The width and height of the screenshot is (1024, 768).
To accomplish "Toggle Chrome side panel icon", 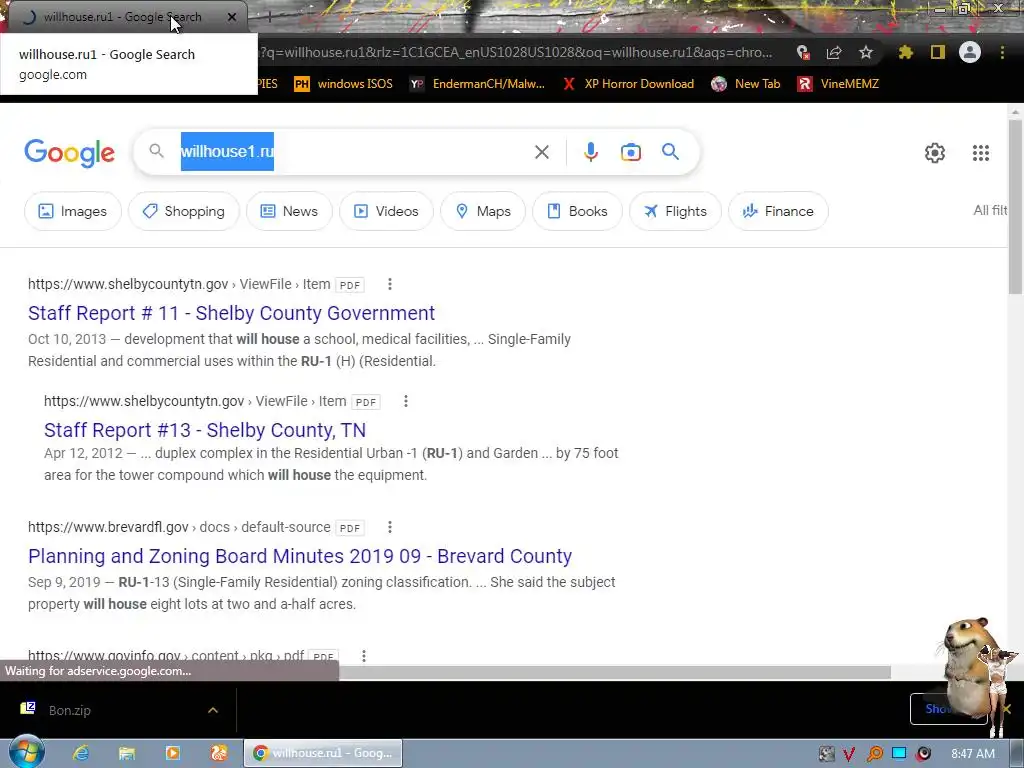I will (937, 52).
